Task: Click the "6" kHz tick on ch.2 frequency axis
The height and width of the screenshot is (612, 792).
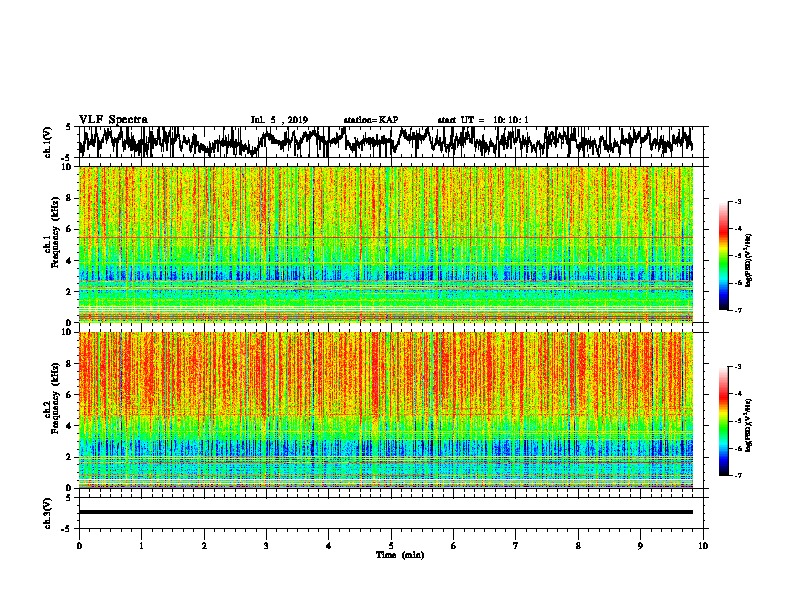Action: click(x=69, y=395)
